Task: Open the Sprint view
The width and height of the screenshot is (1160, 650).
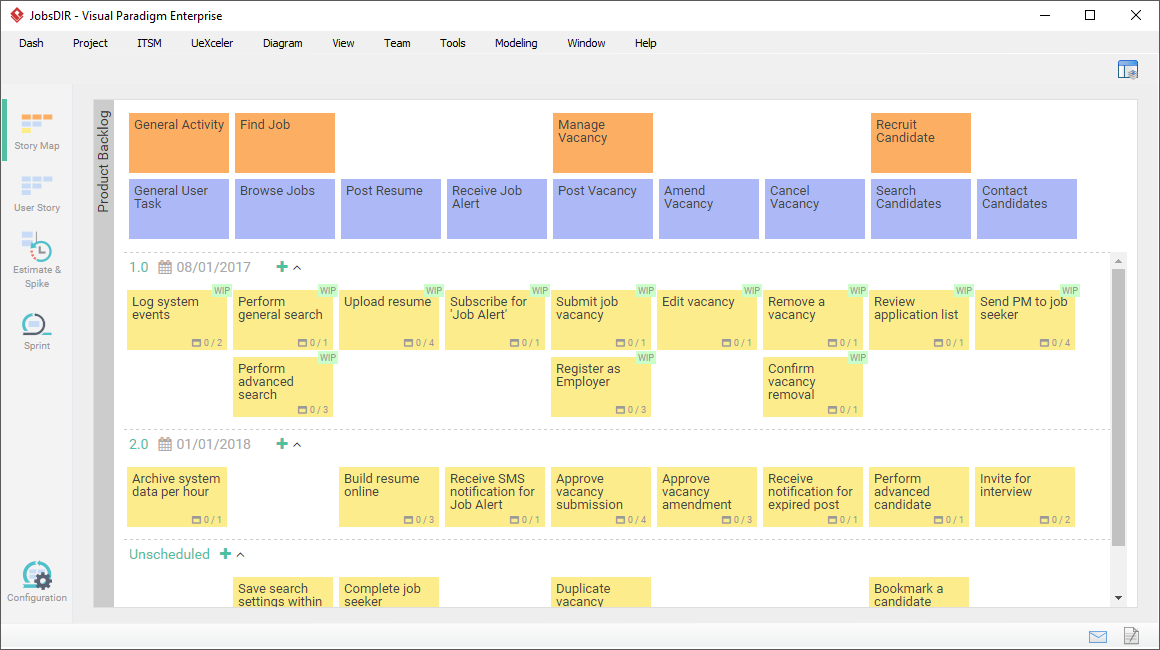Action: [x=36, y=331]
